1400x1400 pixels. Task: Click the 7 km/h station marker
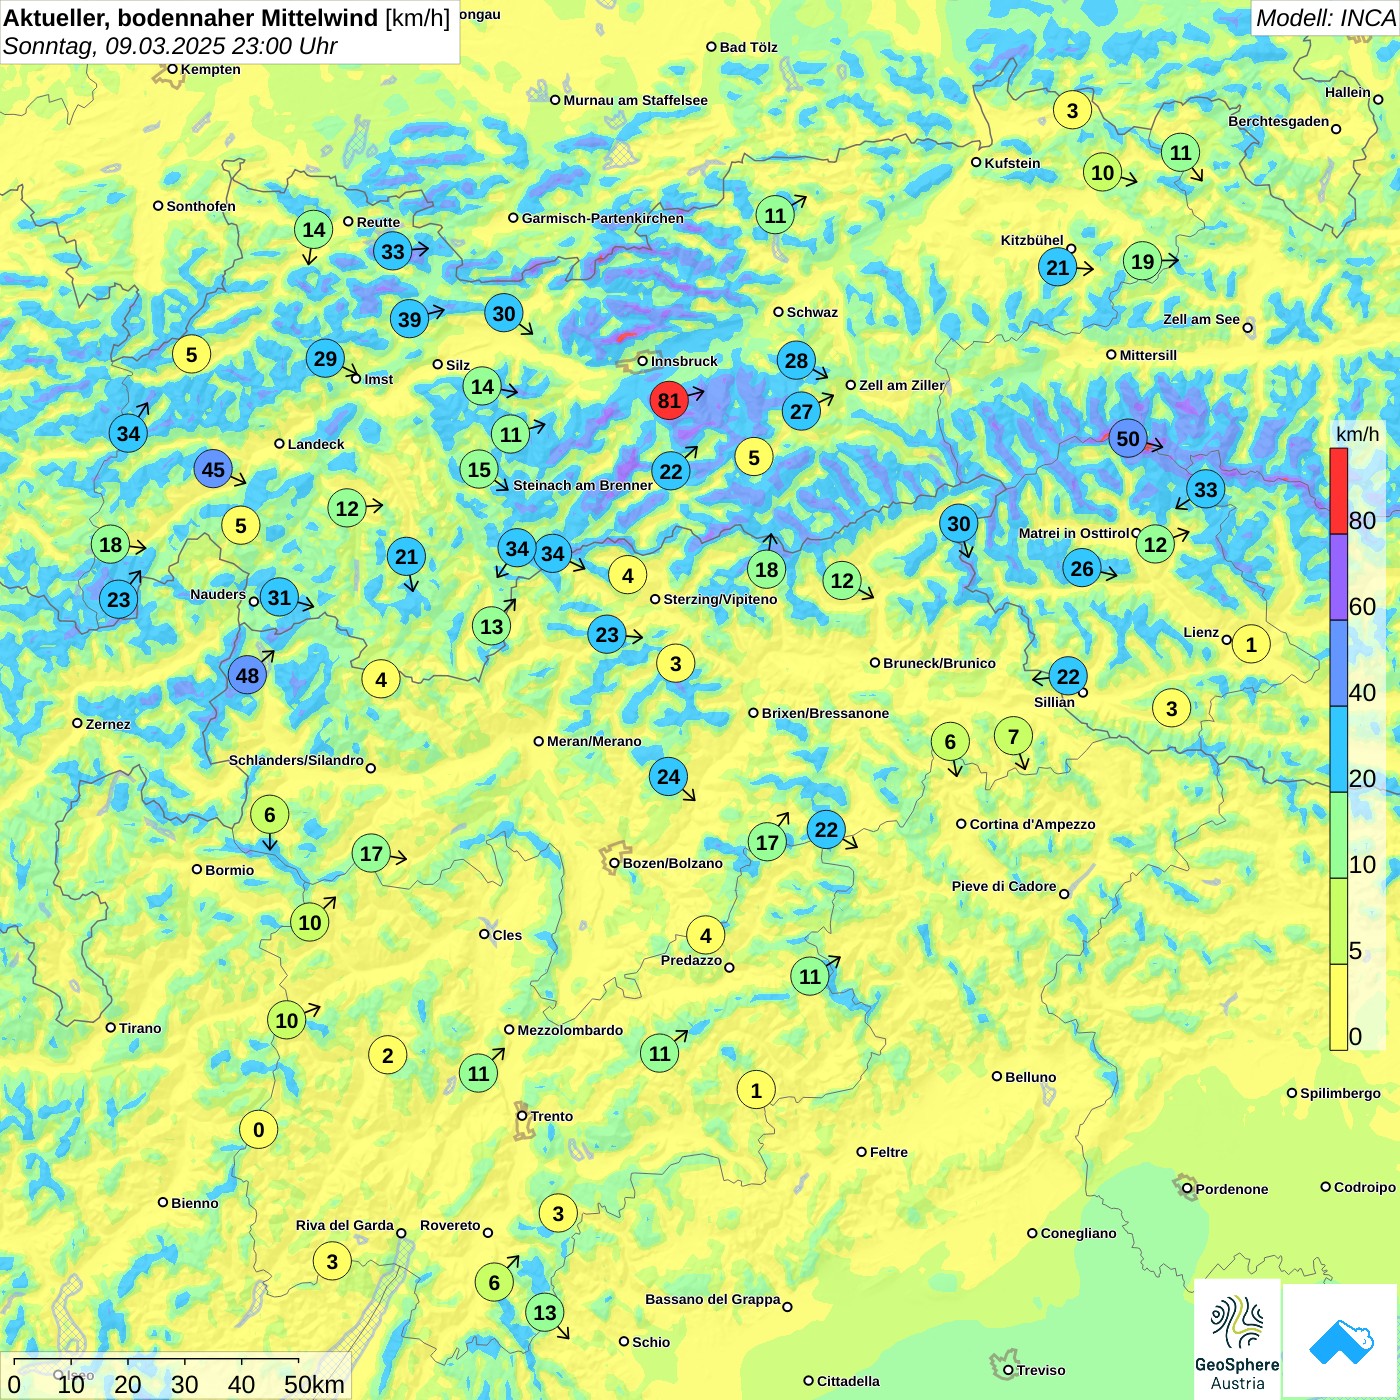(1014, 737)
